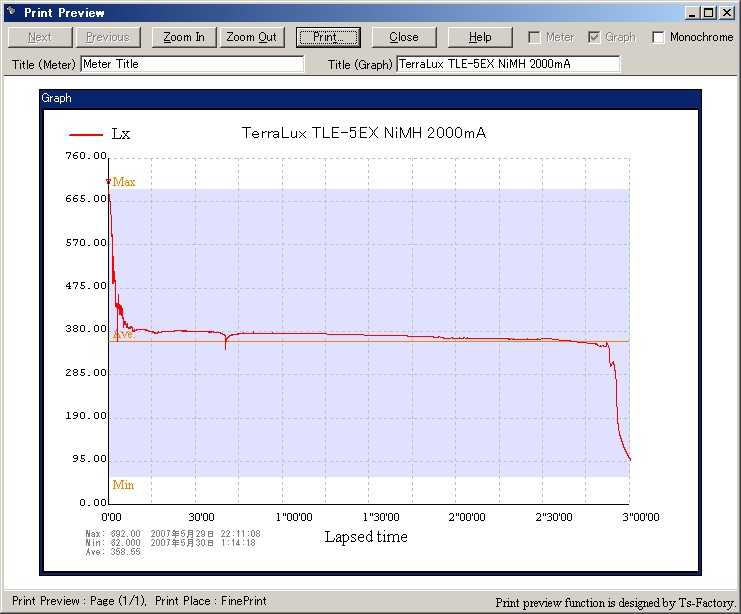This screenshot has width=741, height=614.
Task: Minimize the Print Preview window
Action: [692, 13]
